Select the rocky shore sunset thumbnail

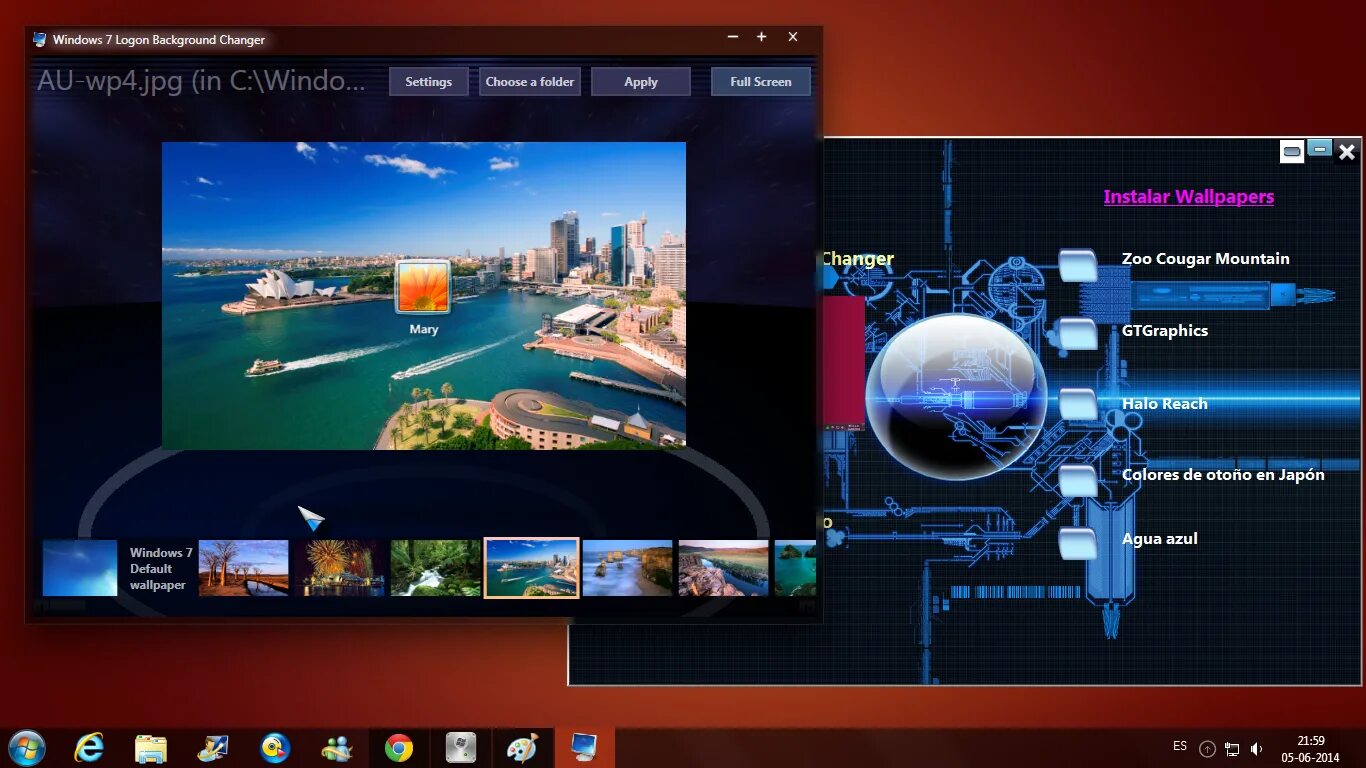(723, 568)
